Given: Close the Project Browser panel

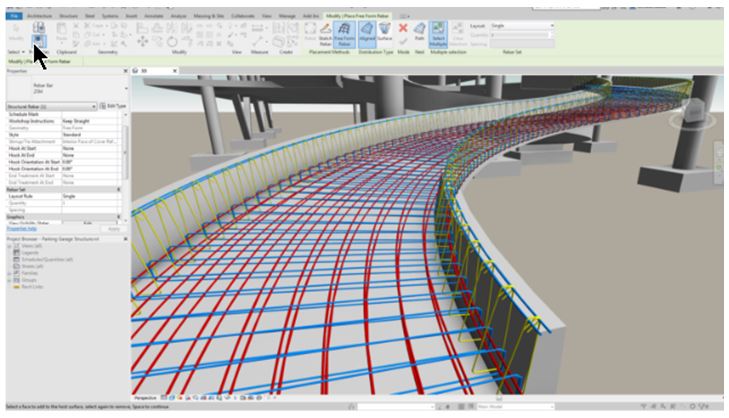Looking at the screenshot, I should pos(126,239).
